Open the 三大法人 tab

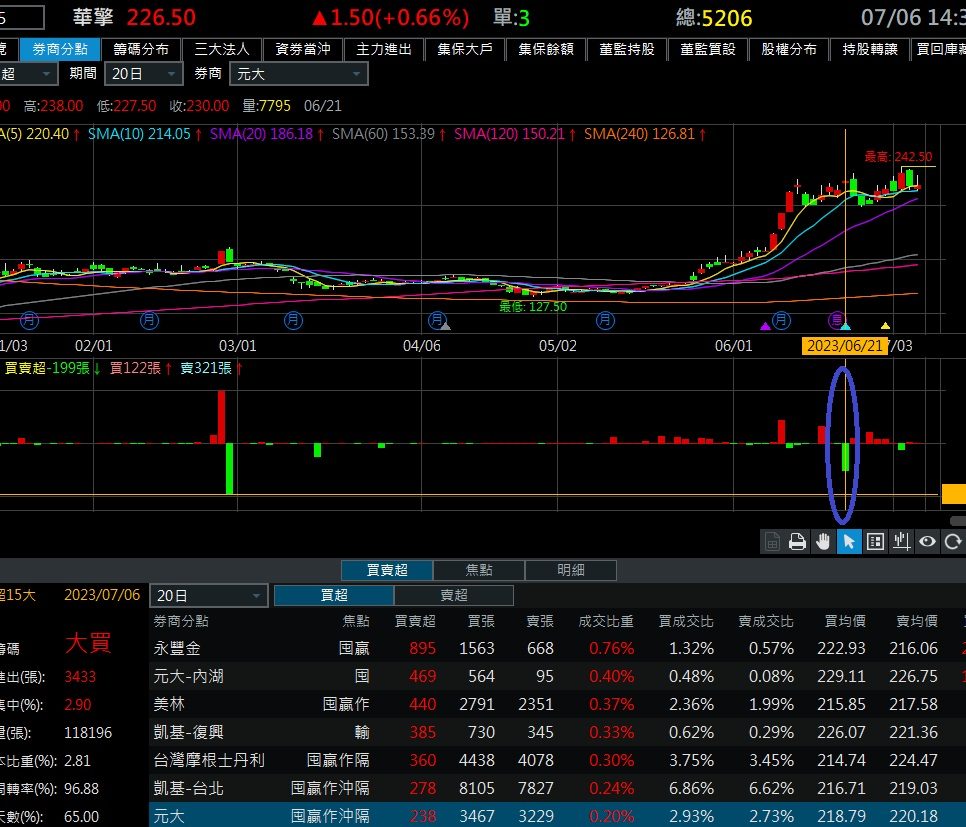tap(222, 49)
